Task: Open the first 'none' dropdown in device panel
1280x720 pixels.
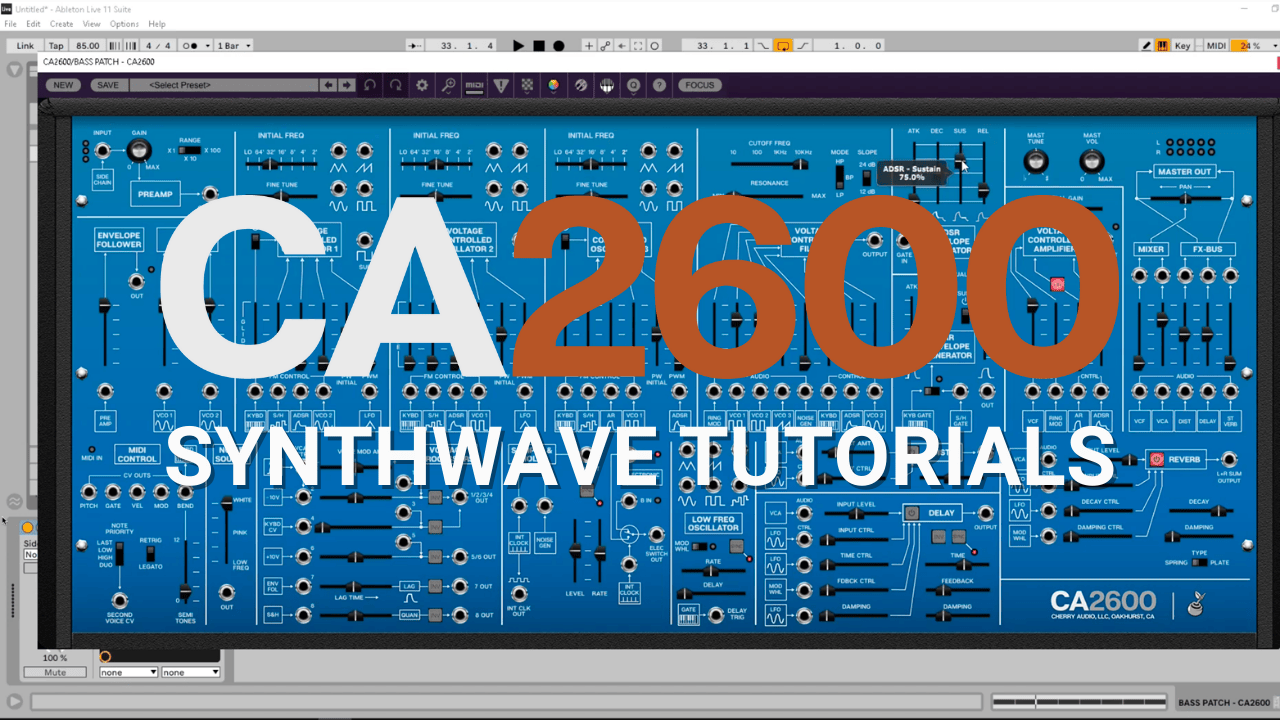Action: [x=128, y=672]
